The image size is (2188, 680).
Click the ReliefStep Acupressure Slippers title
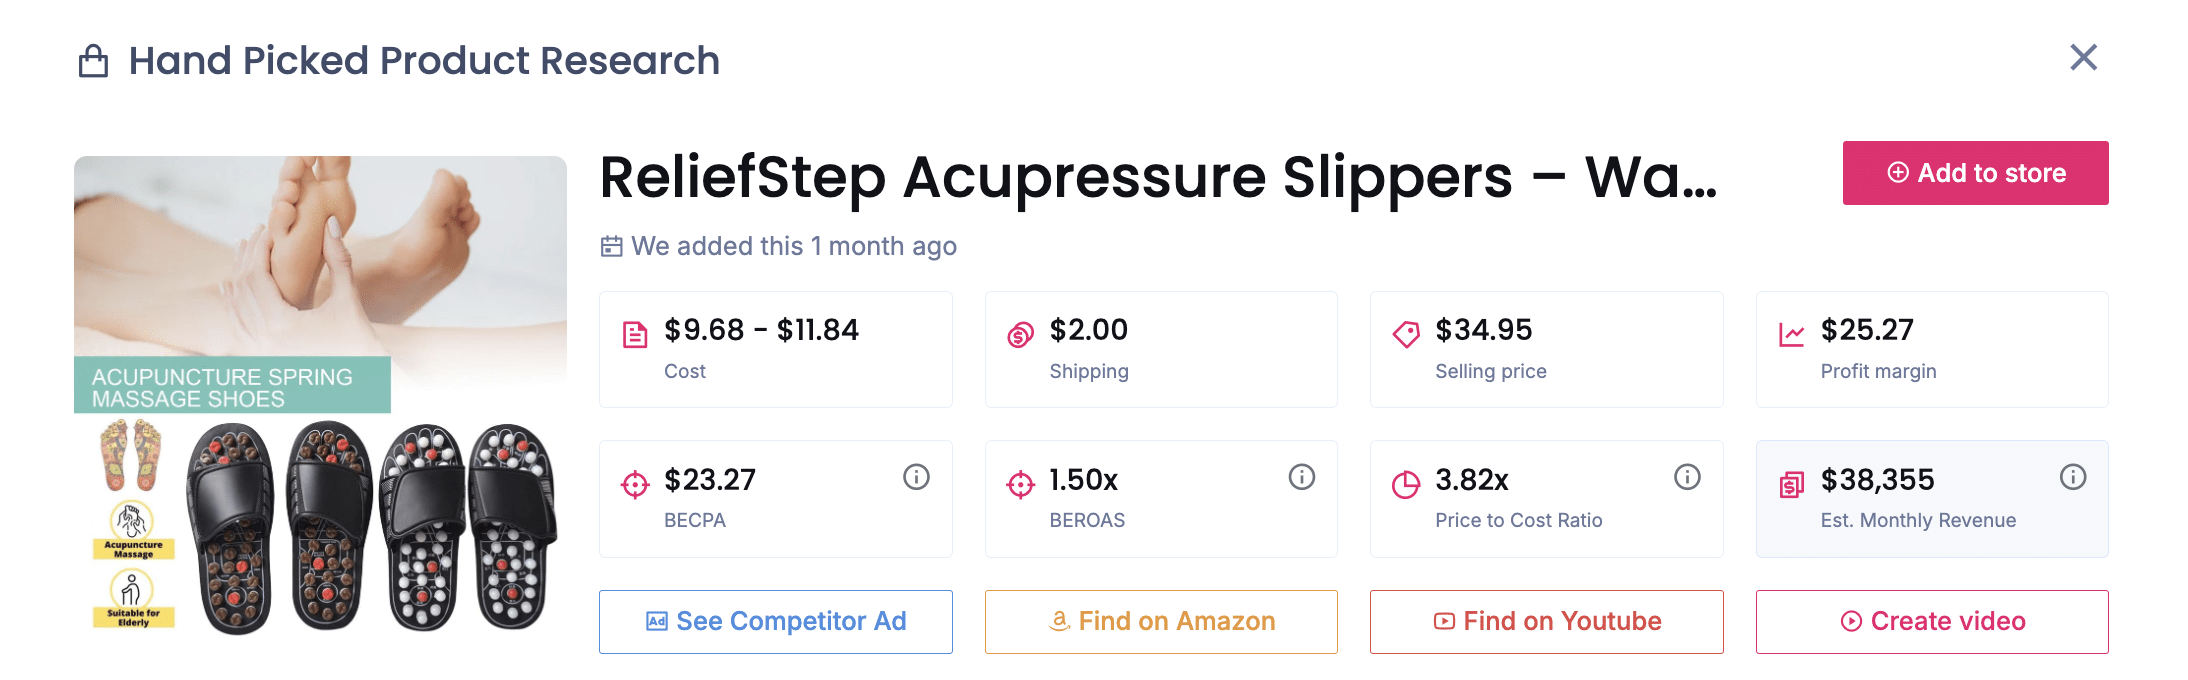[x=1158, y=177]
